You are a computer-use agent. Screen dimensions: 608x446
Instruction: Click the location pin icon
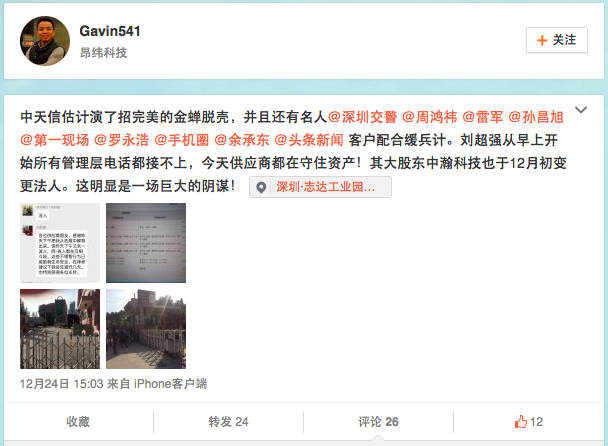(261, 187)
